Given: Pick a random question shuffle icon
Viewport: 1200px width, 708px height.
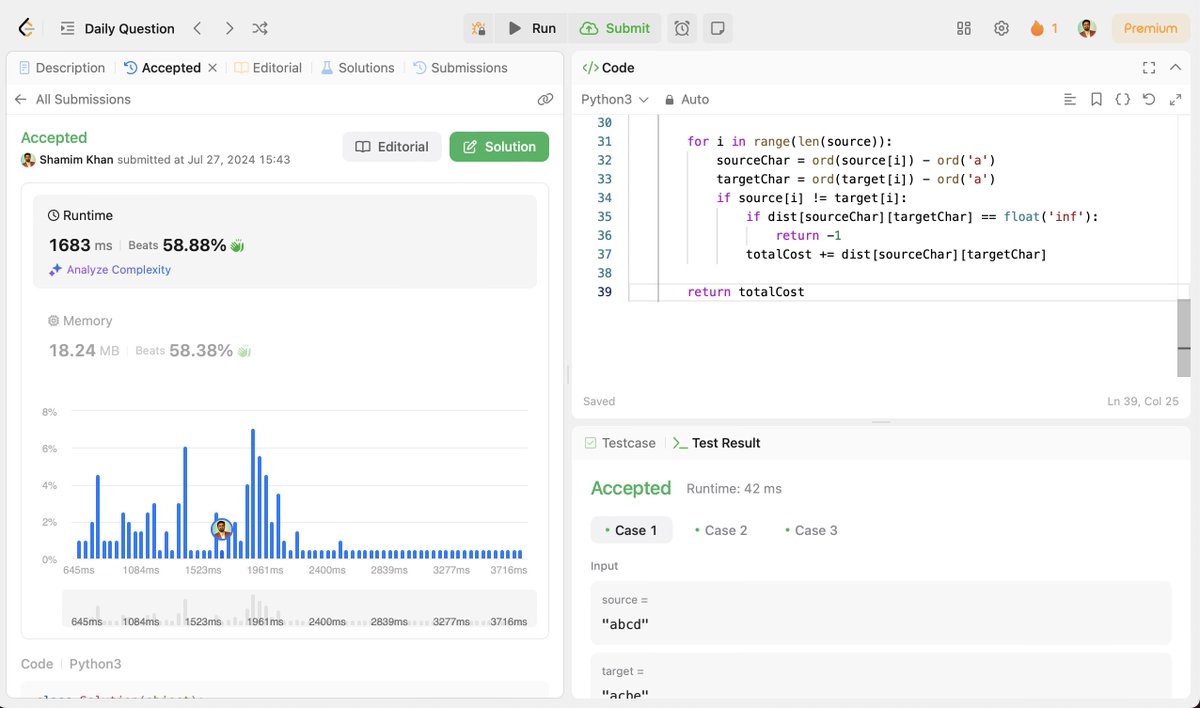Looking at the screenshot, I should pos(260,28).
